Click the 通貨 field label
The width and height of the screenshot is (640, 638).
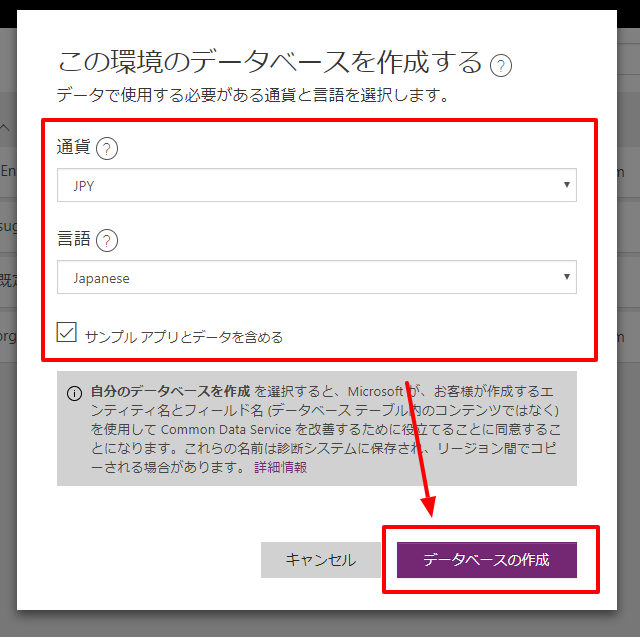[x=73, y=147]
